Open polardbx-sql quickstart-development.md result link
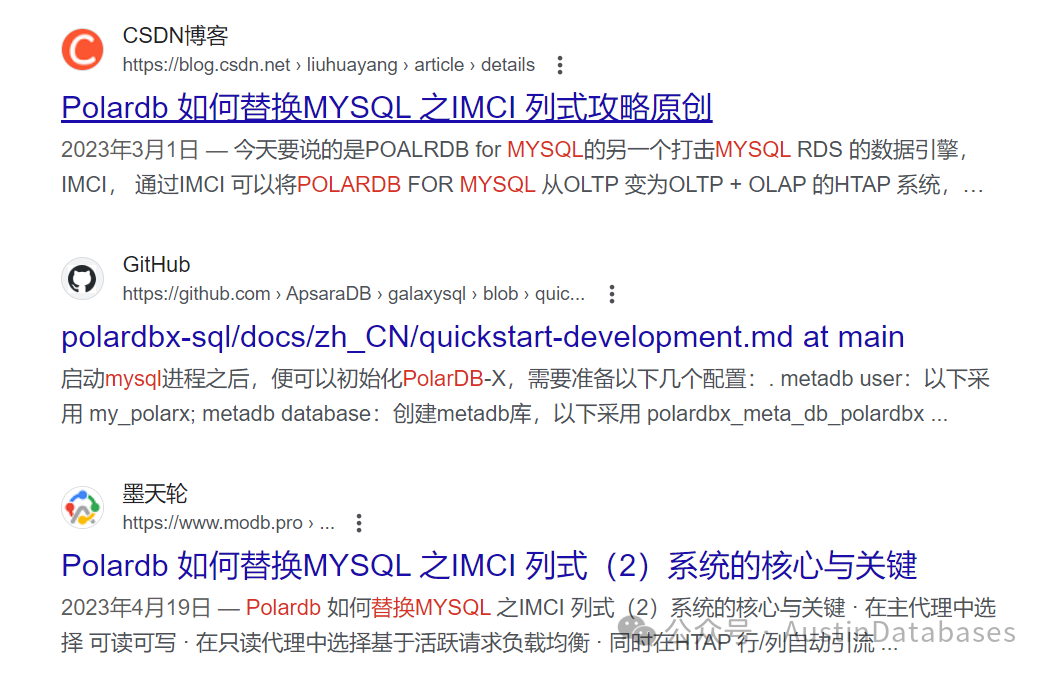 point(482,337)
